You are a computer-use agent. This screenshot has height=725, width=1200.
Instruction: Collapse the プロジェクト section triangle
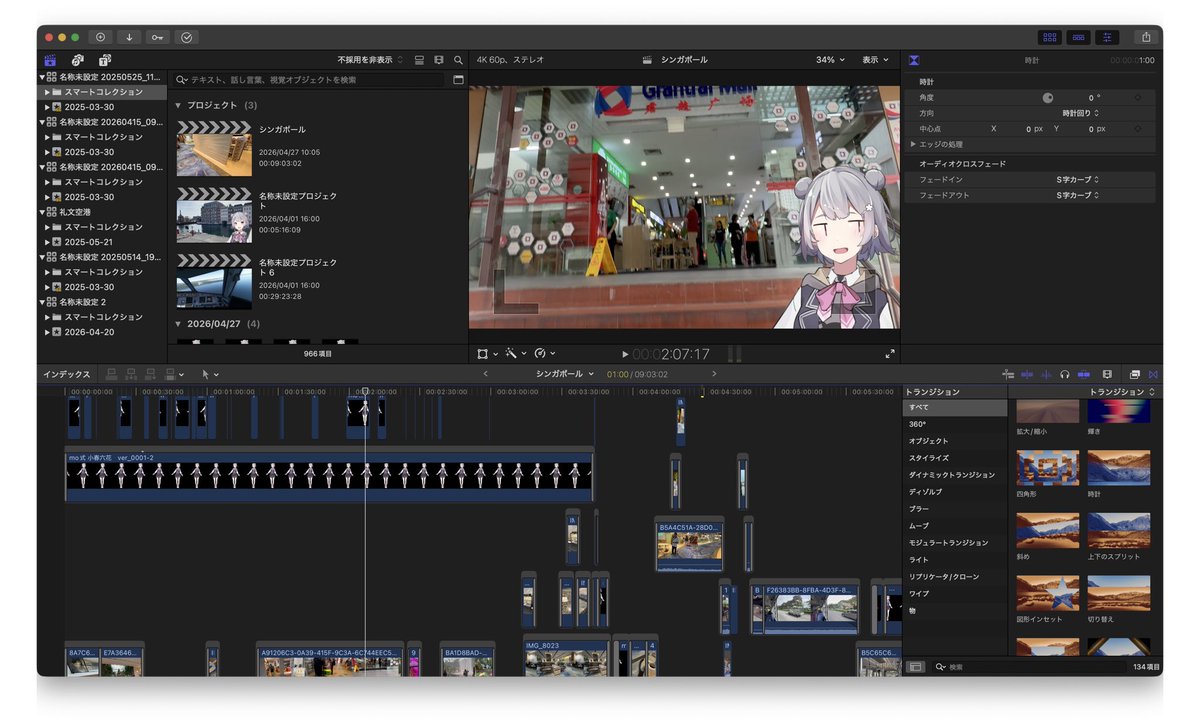click(178, 105)
